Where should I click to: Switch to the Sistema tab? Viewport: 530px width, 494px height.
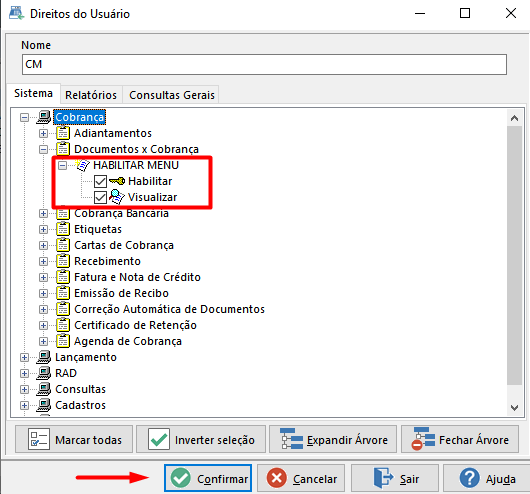[x=33, y=93]
